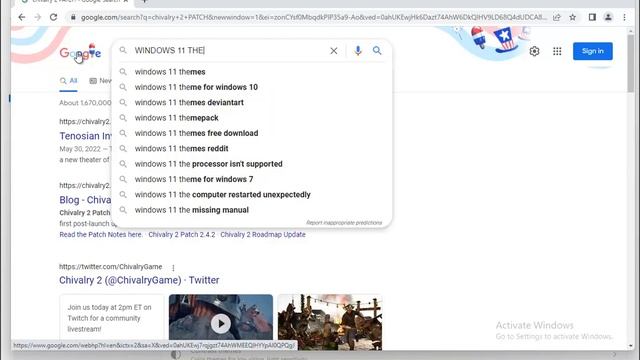Clear the search box with the X icon

click(x=333, y=51)
